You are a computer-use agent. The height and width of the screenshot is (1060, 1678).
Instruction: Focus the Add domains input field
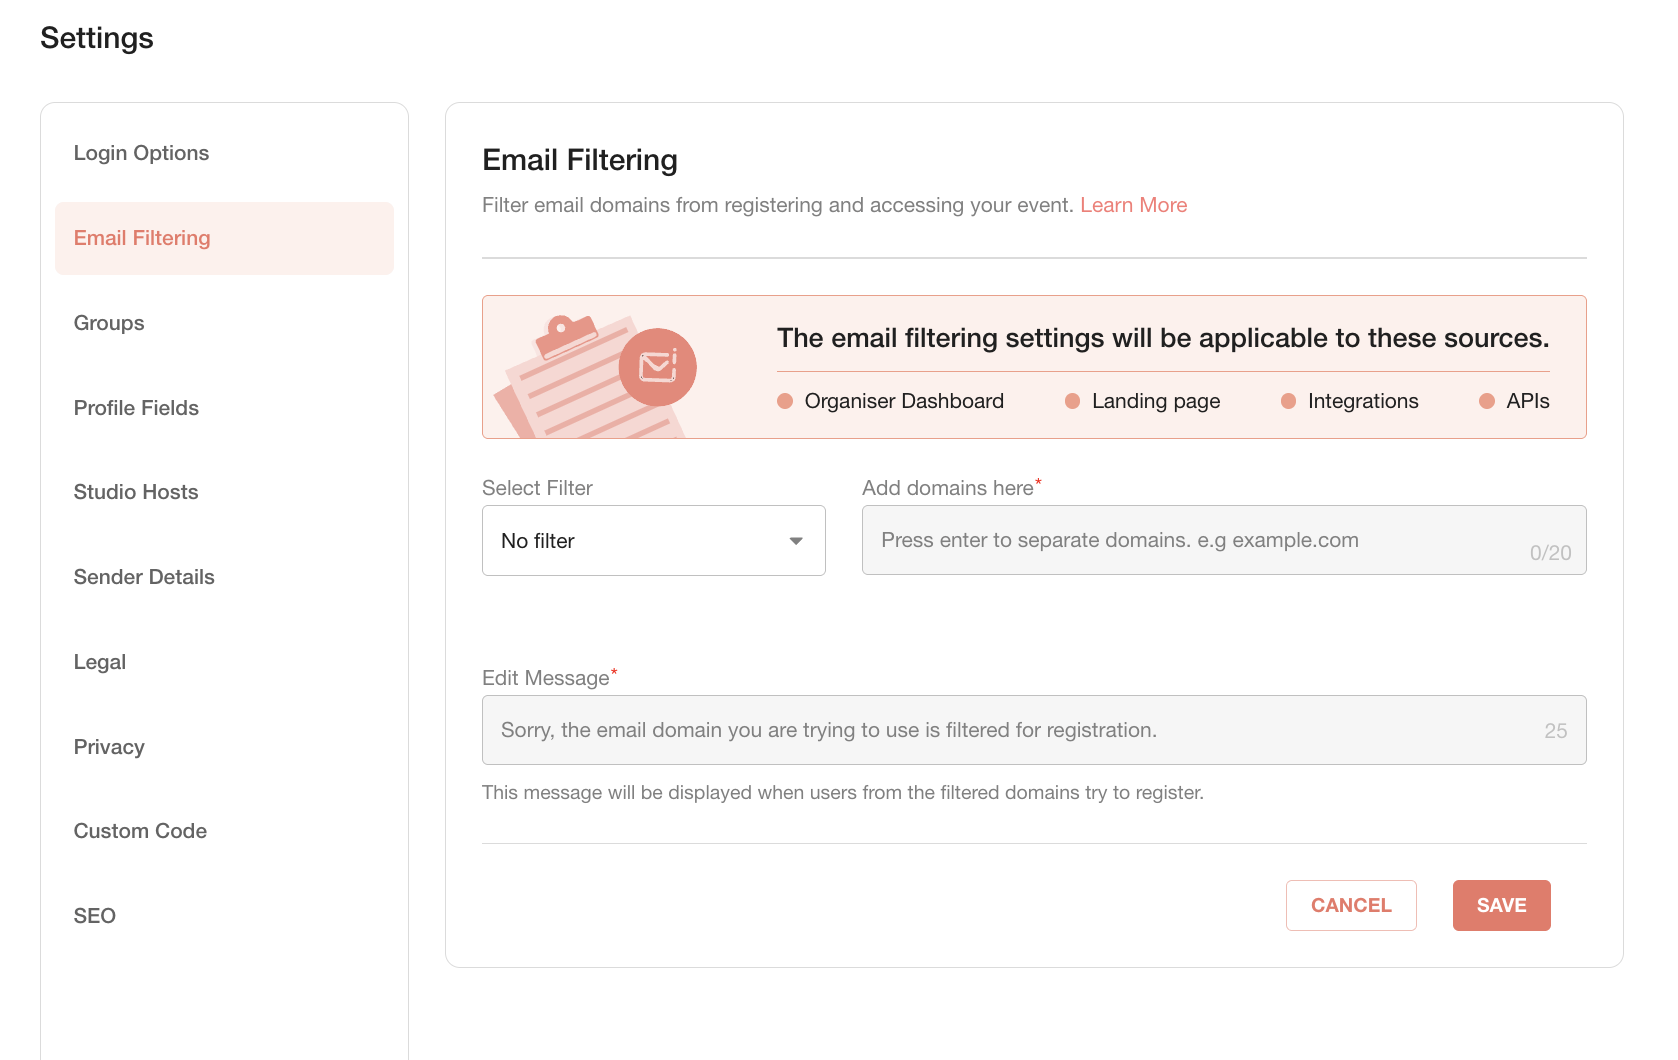[x=1224, y=540]
